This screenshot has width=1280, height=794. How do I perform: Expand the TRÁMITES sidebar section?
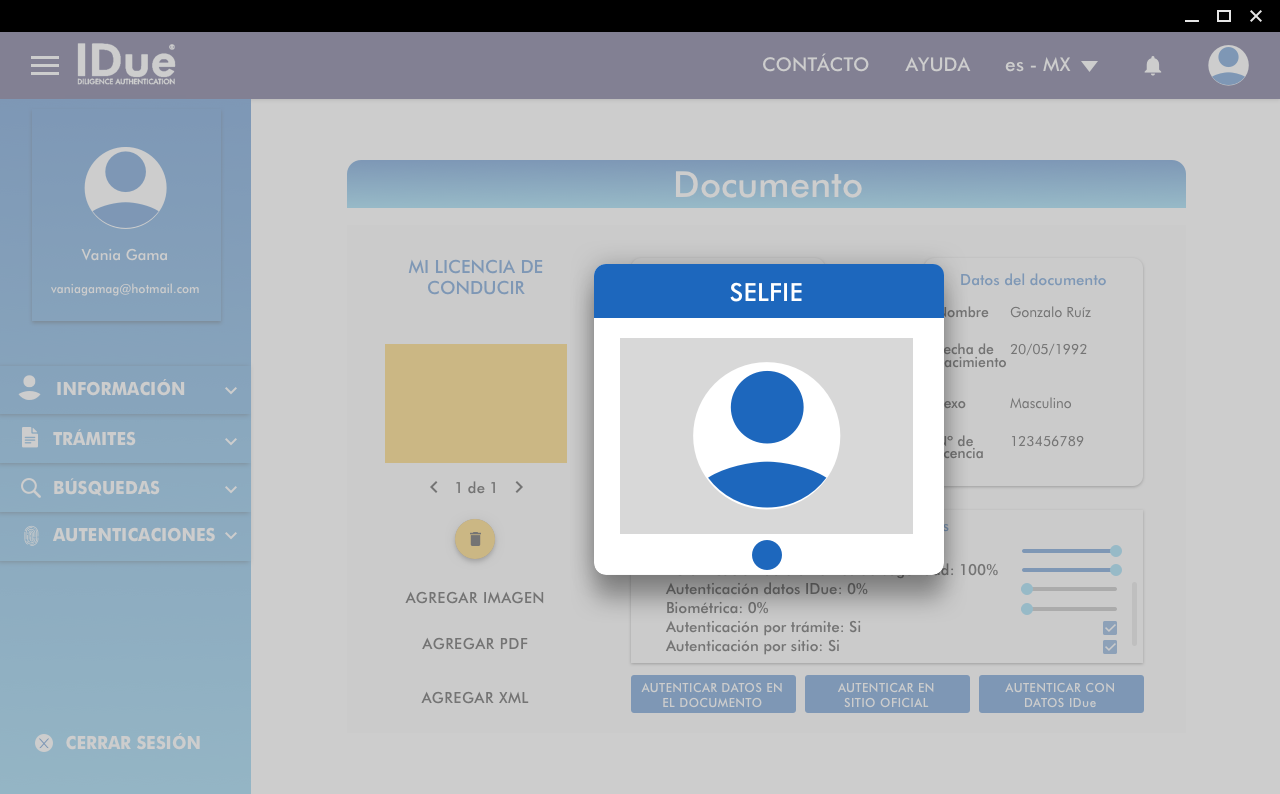(125, 439)
